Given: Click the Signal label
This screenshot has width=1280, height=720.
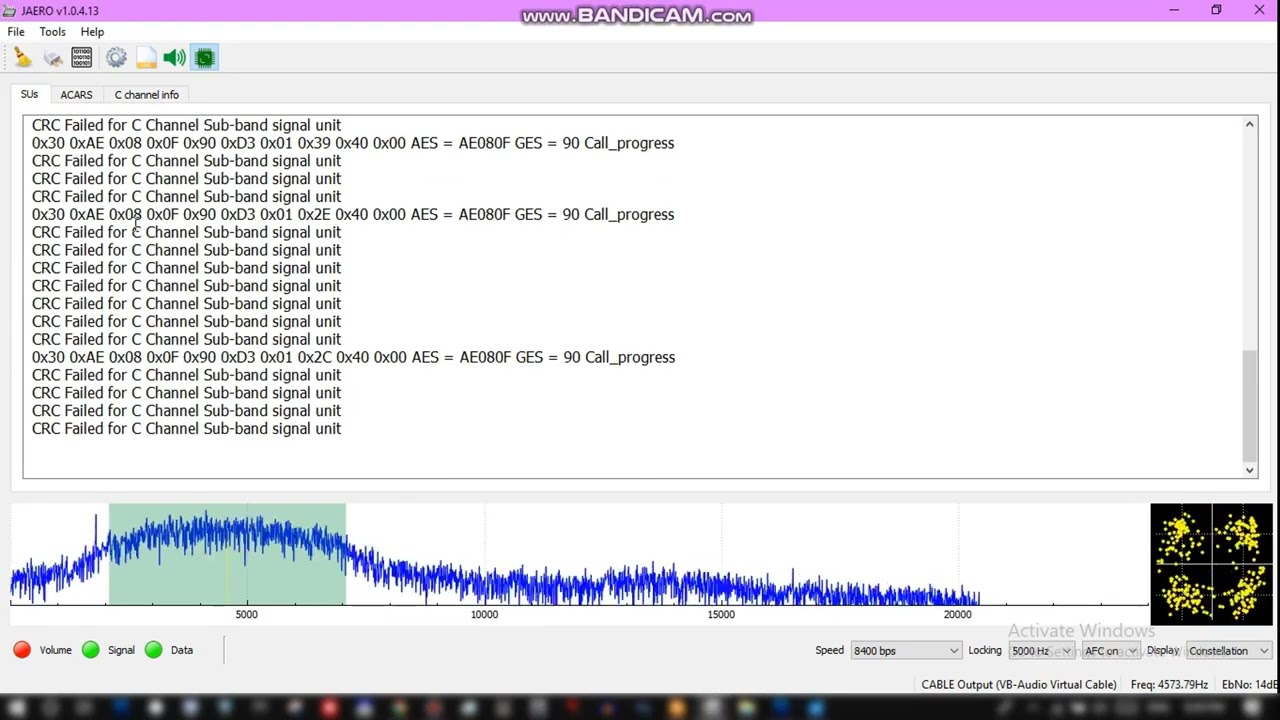Looking at the screenshot, I should pos(121,650).
